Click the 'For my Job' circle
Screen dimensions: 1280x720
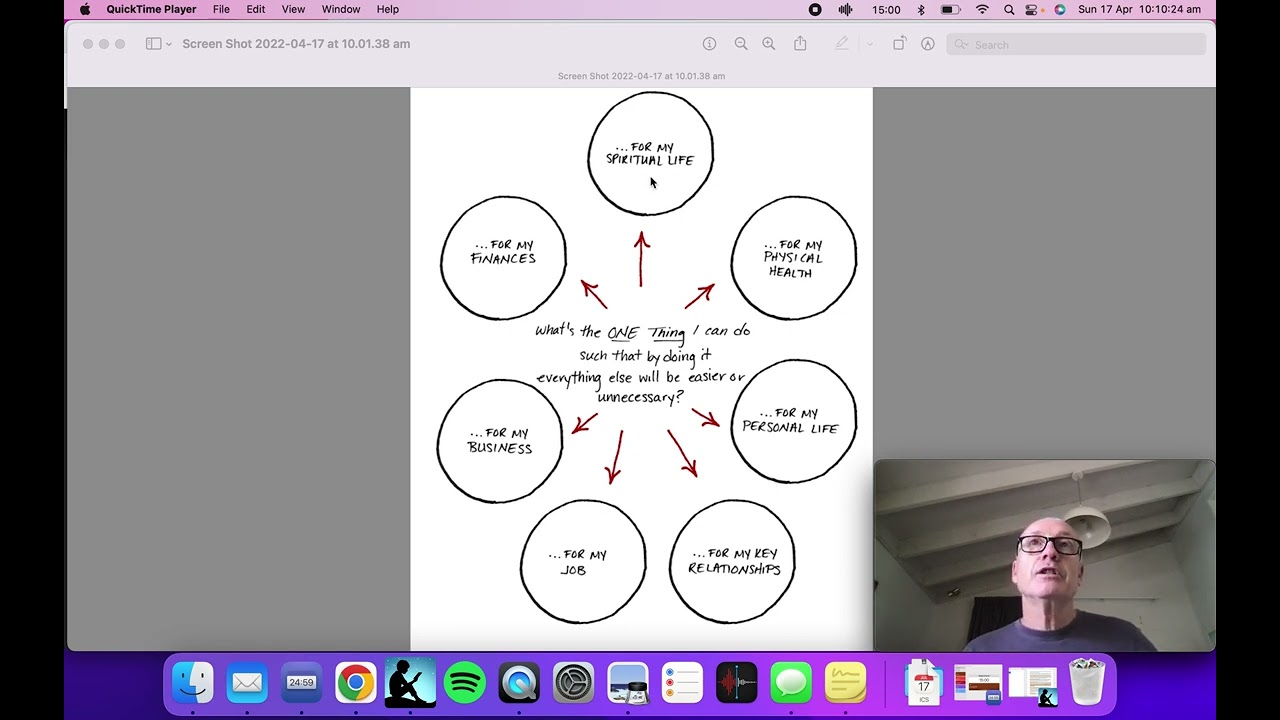583,562
